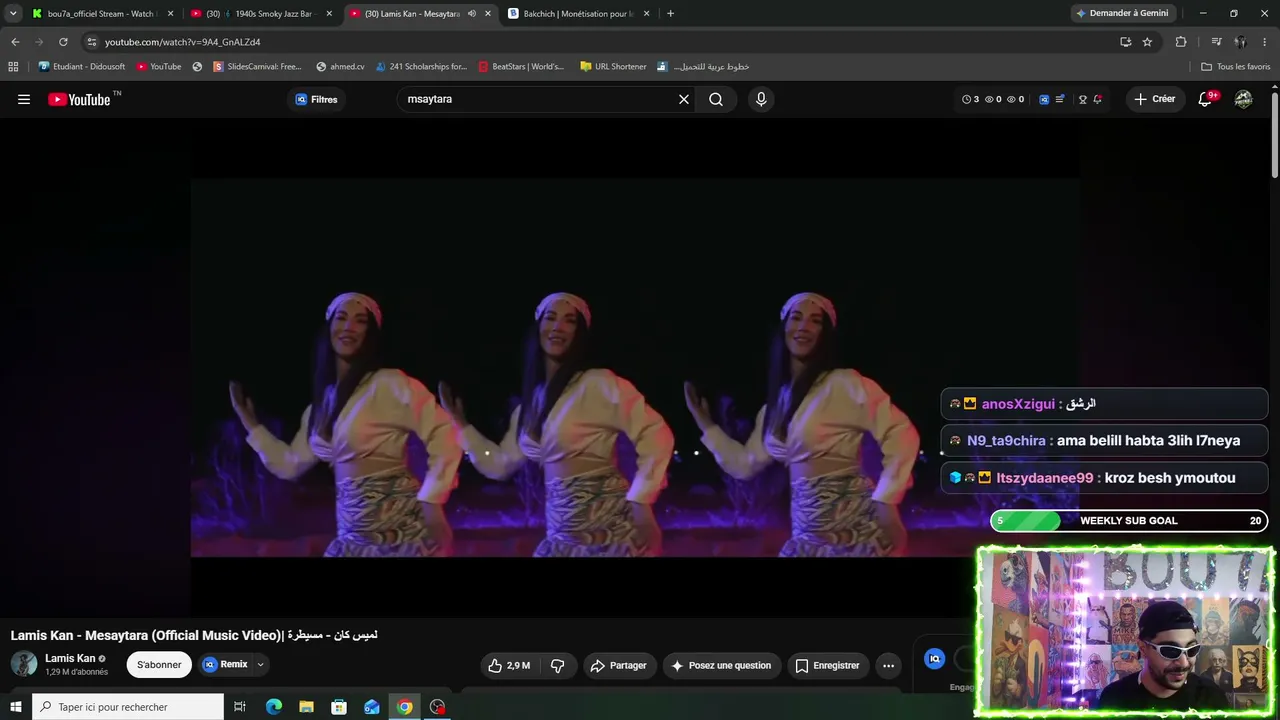Image resolution: width=1280 pixels, height=720 pixels.
Task: Close the Lamis Kan - Mesaytara tab
Action: [488, 13]
